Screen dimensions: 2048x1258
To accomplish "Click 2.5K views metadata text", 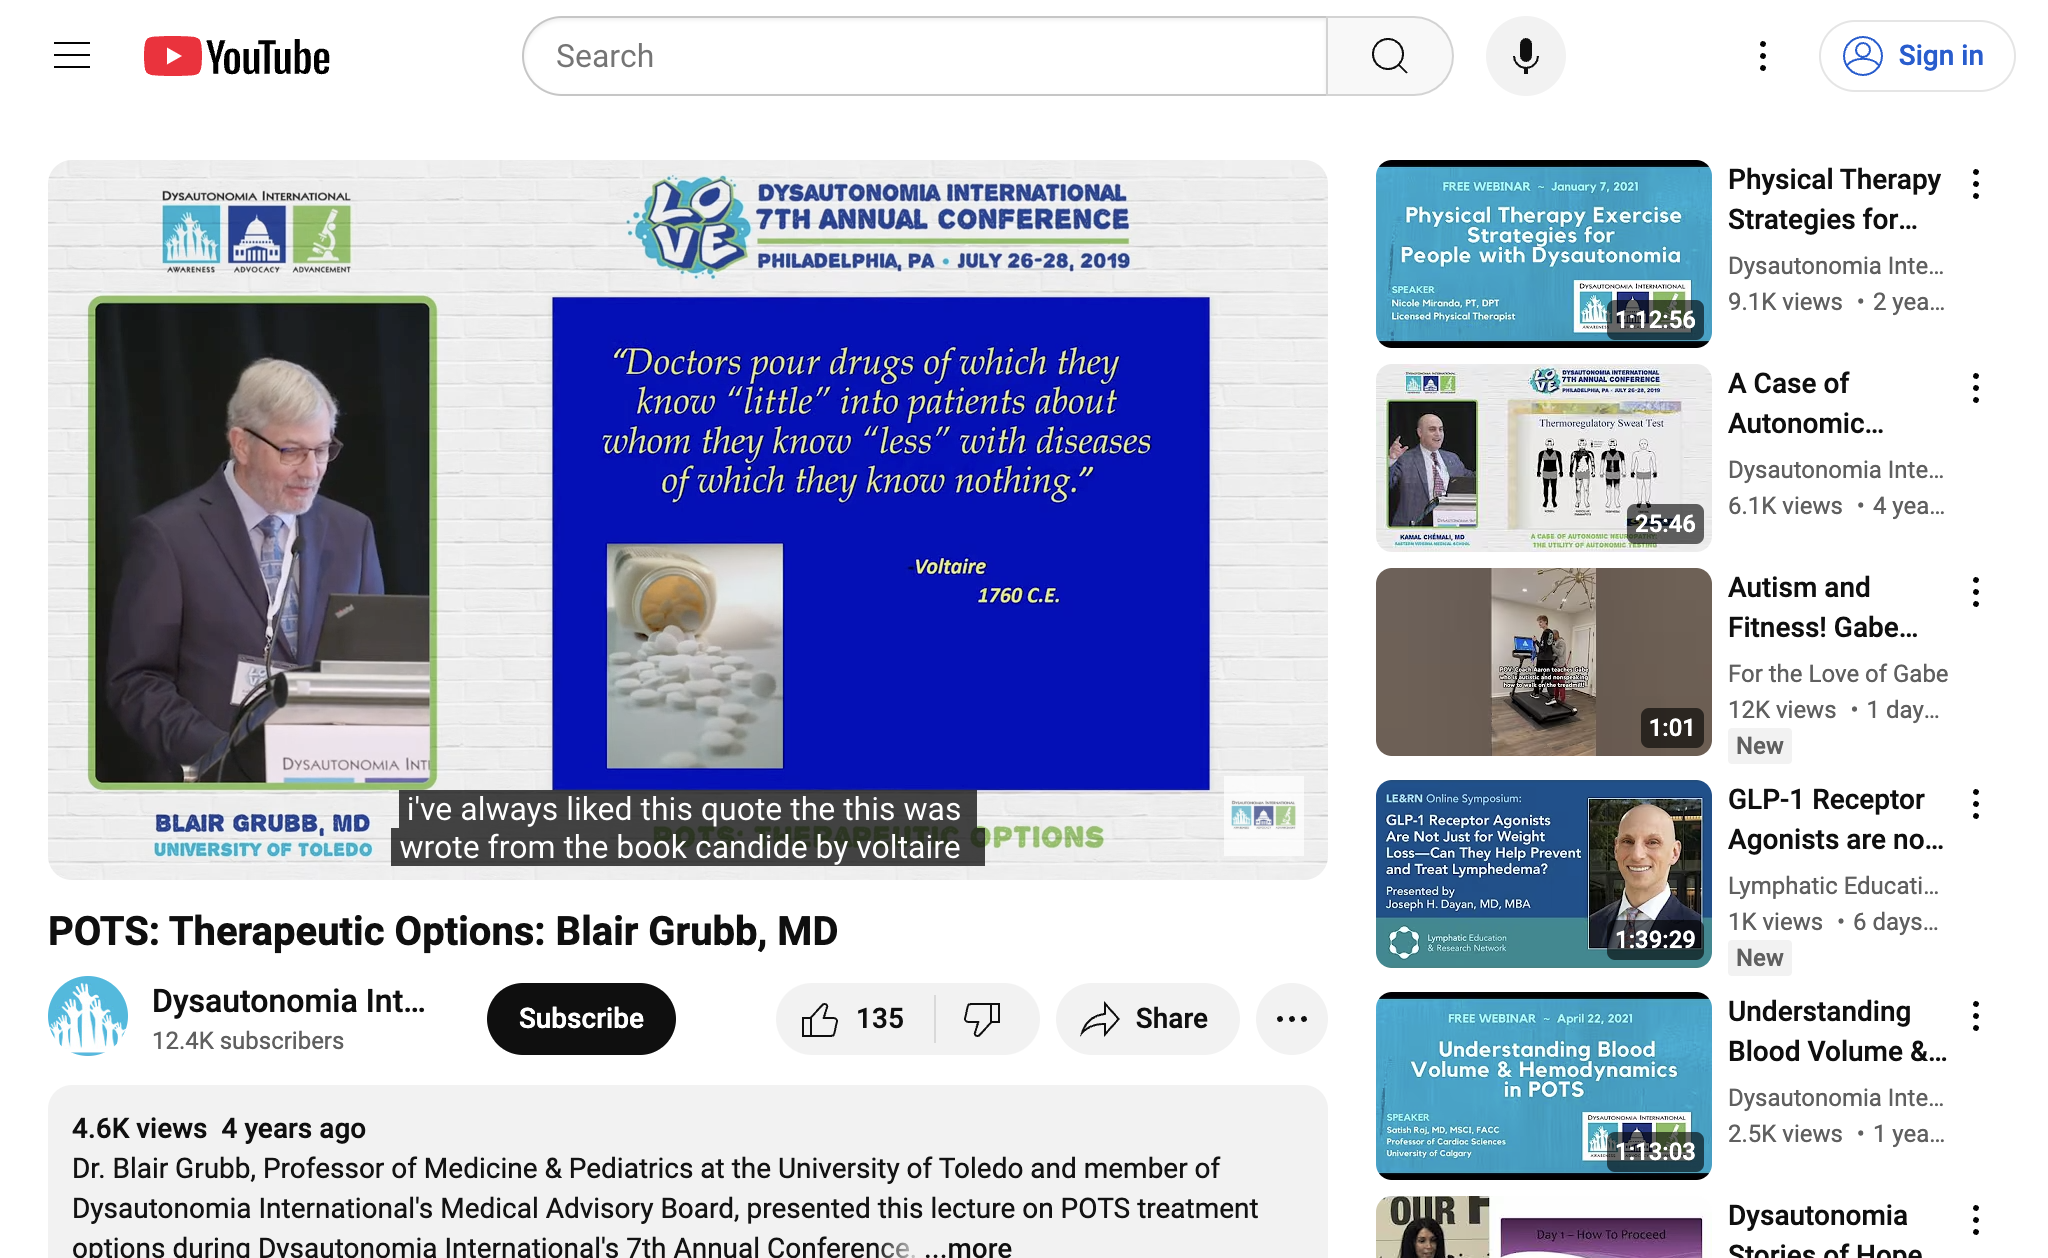I will tap(1785, 1134).
